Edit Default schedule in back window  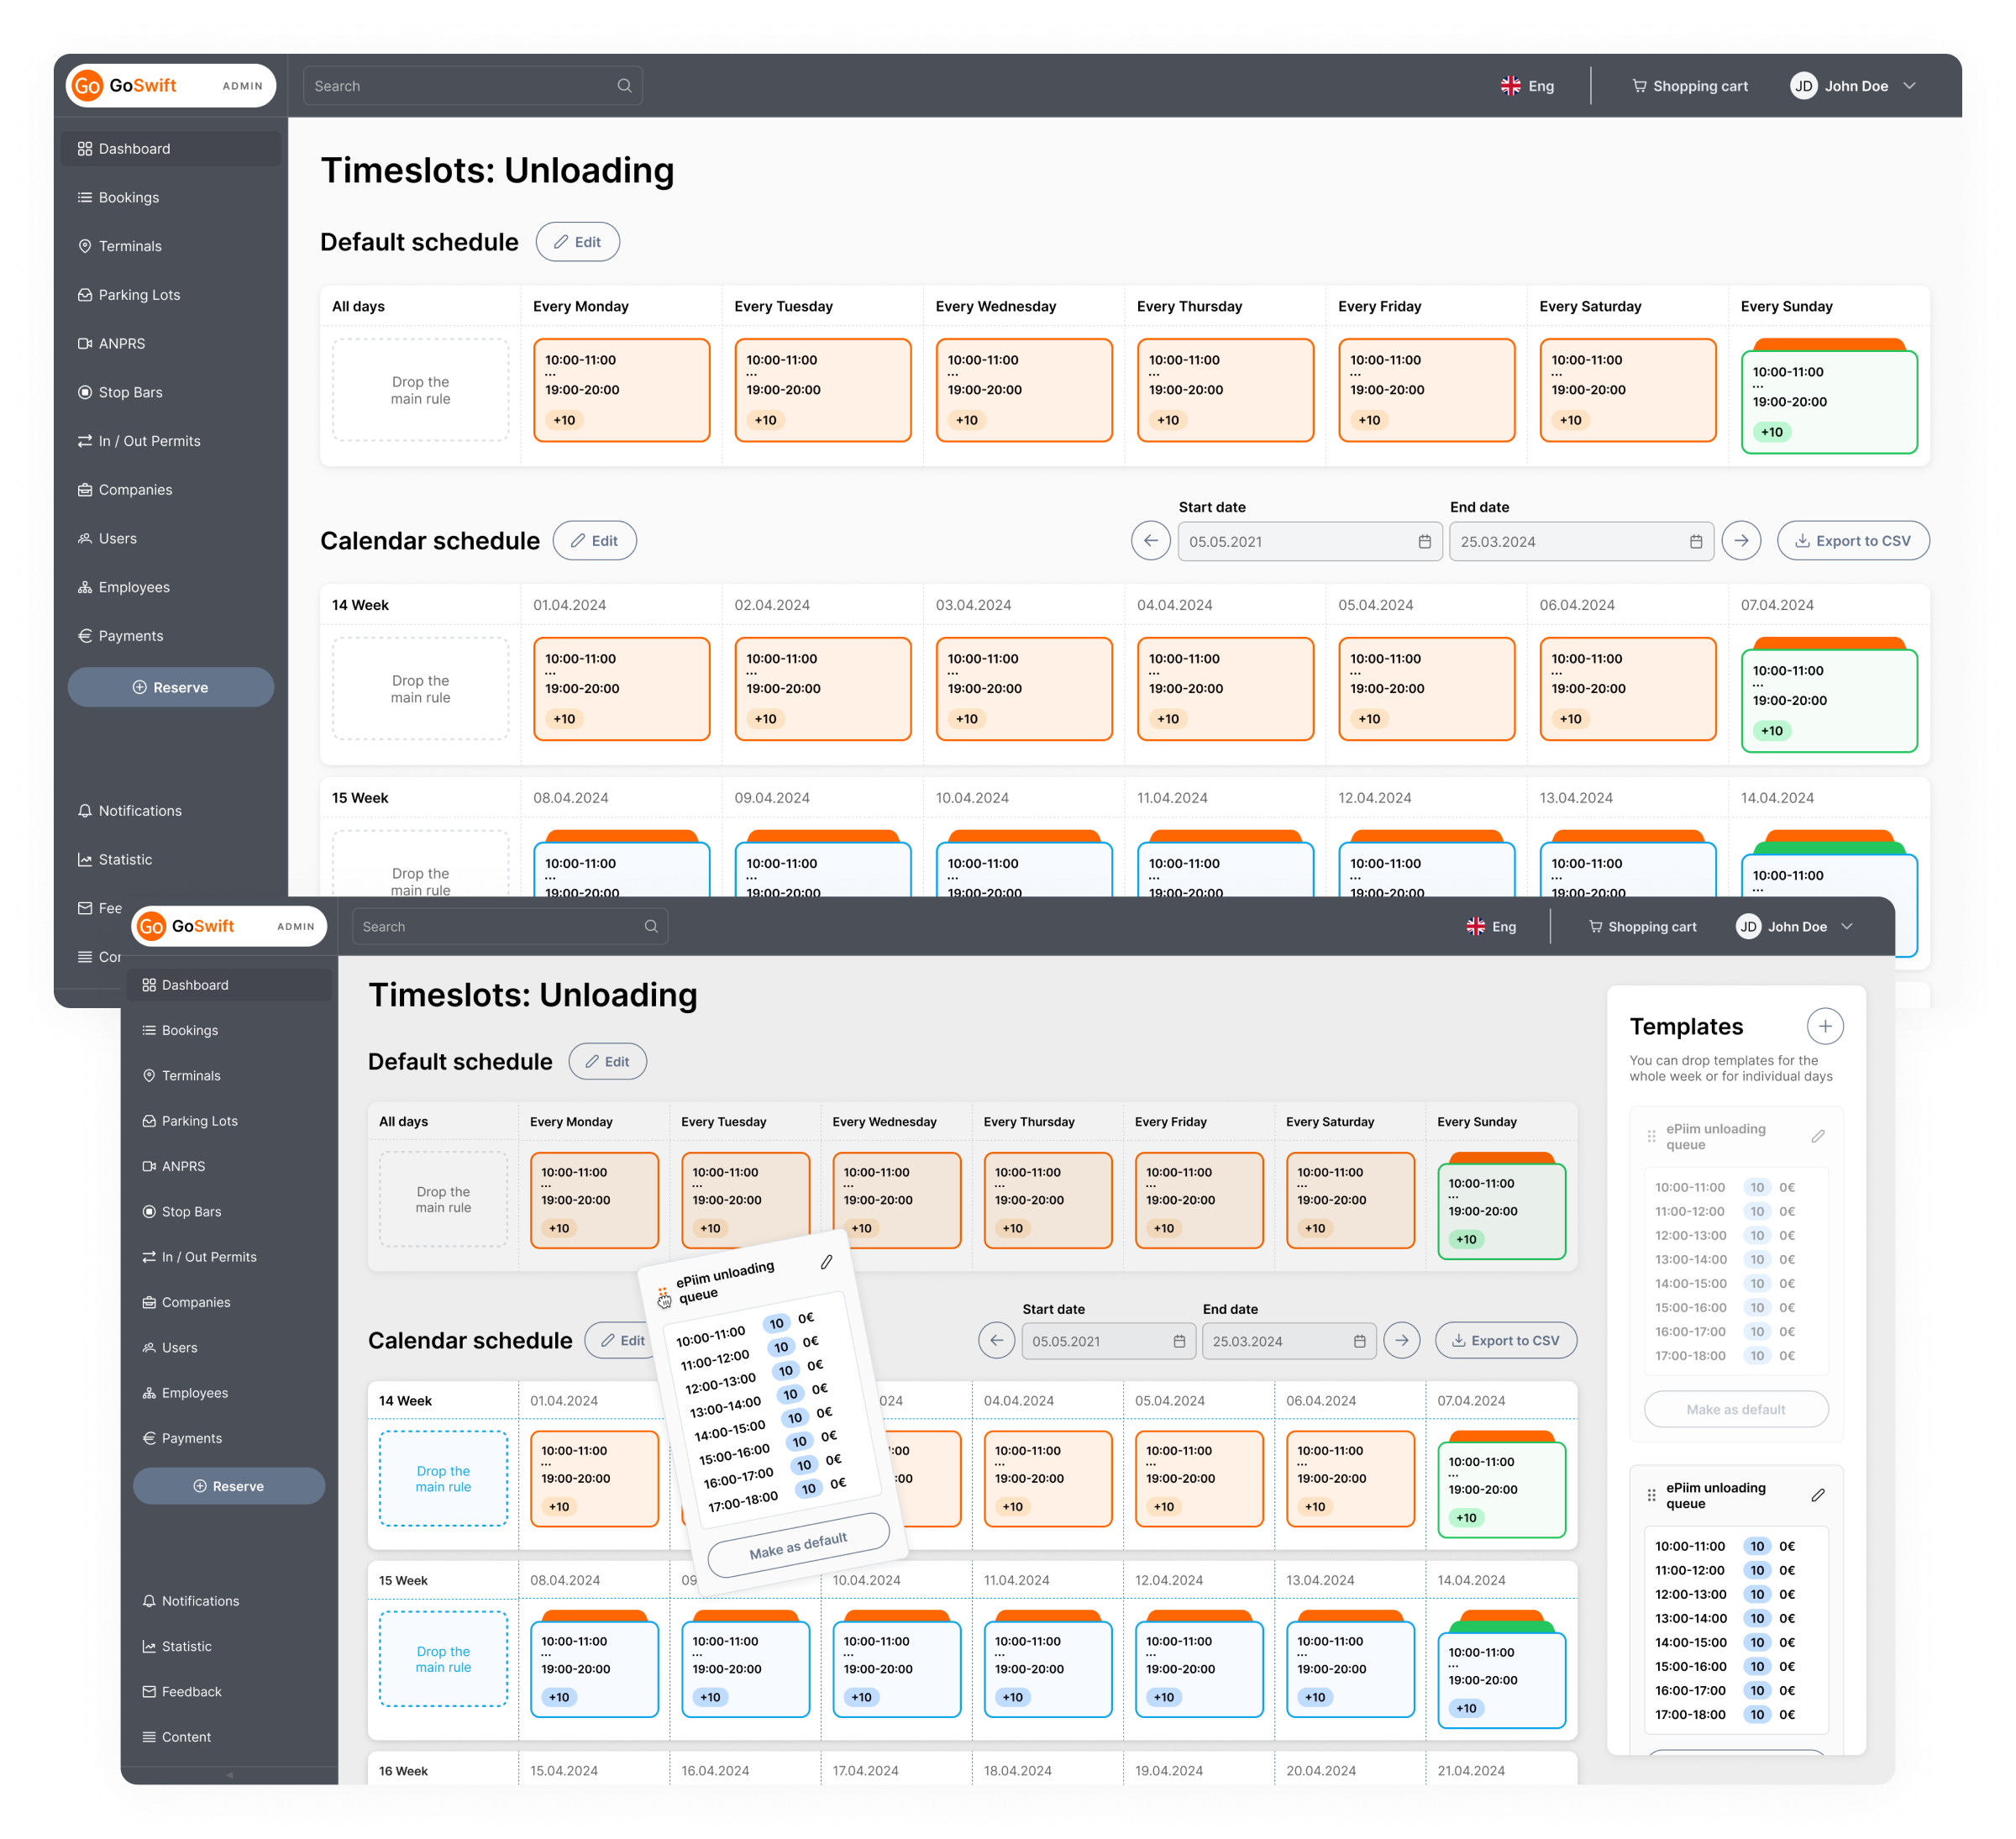(578, 242)
